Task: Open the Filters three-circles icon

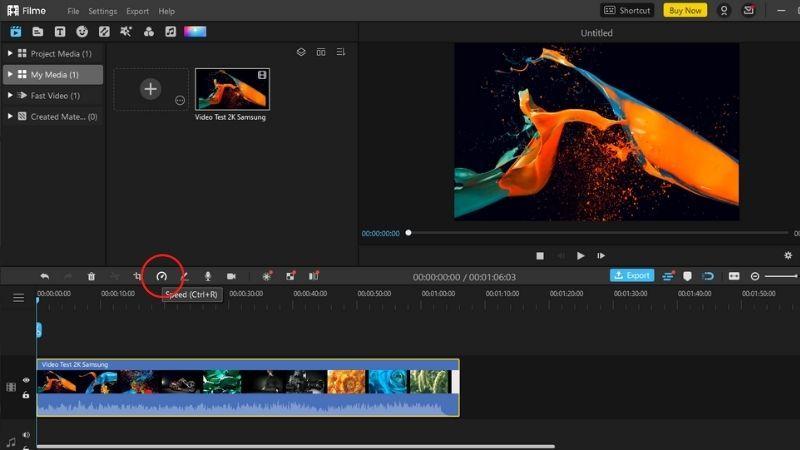Action: click(148, 32)
